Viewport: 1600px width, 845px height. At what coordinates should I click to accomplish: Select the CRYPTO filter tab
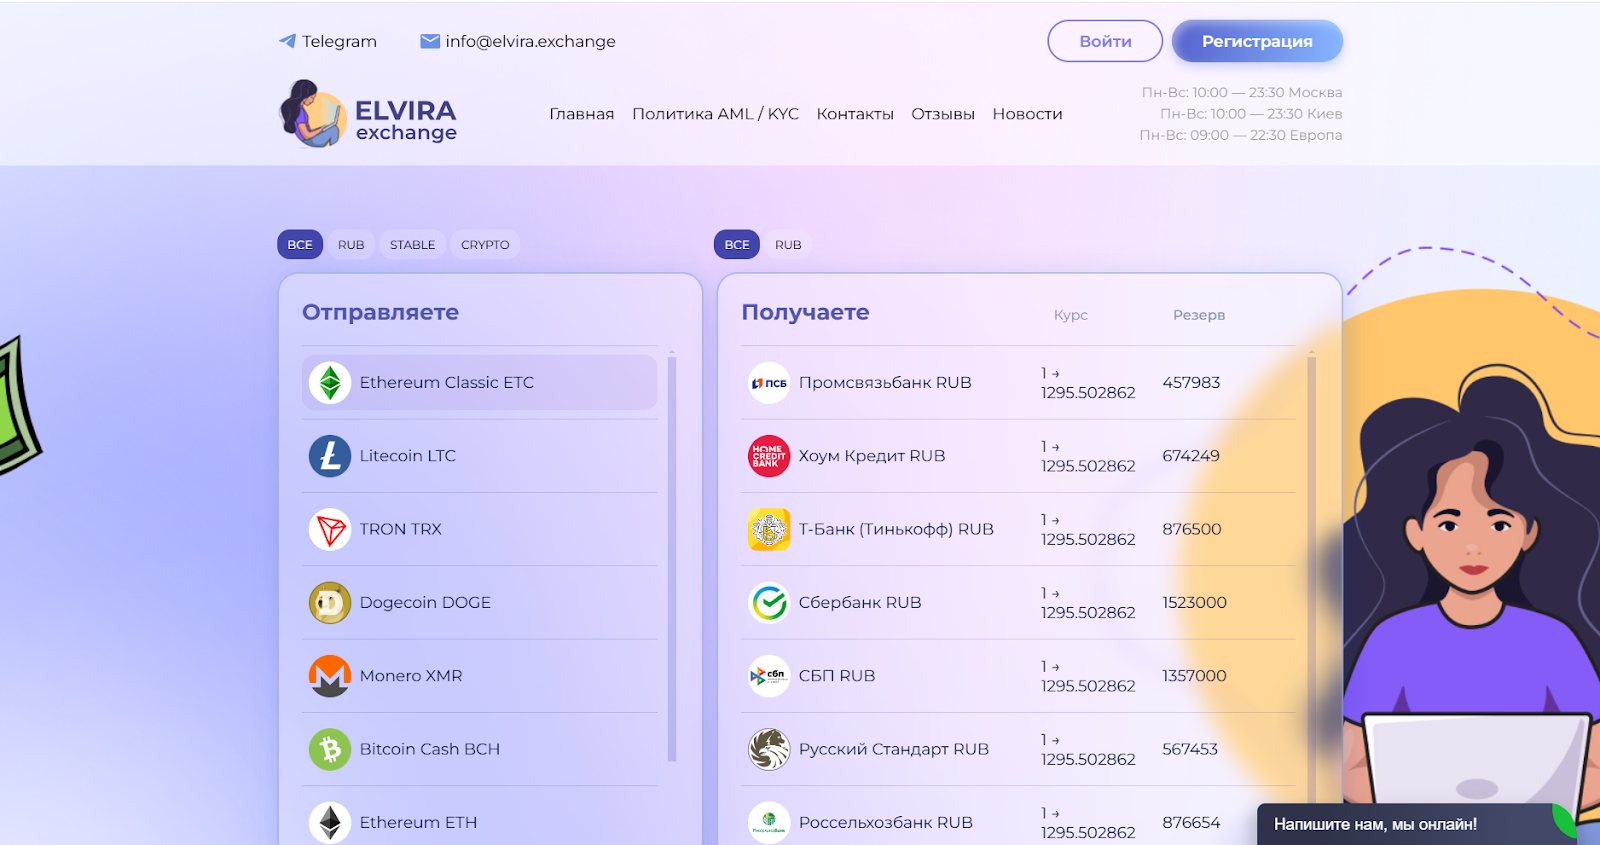[x=485, y=244]
